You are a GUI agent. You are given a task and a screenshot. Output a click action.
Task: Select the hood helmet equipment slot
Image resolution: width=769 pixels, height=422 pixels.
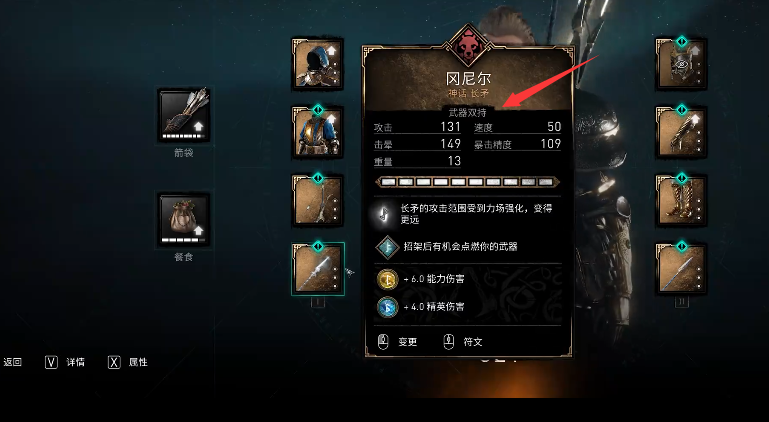point(317,64)
